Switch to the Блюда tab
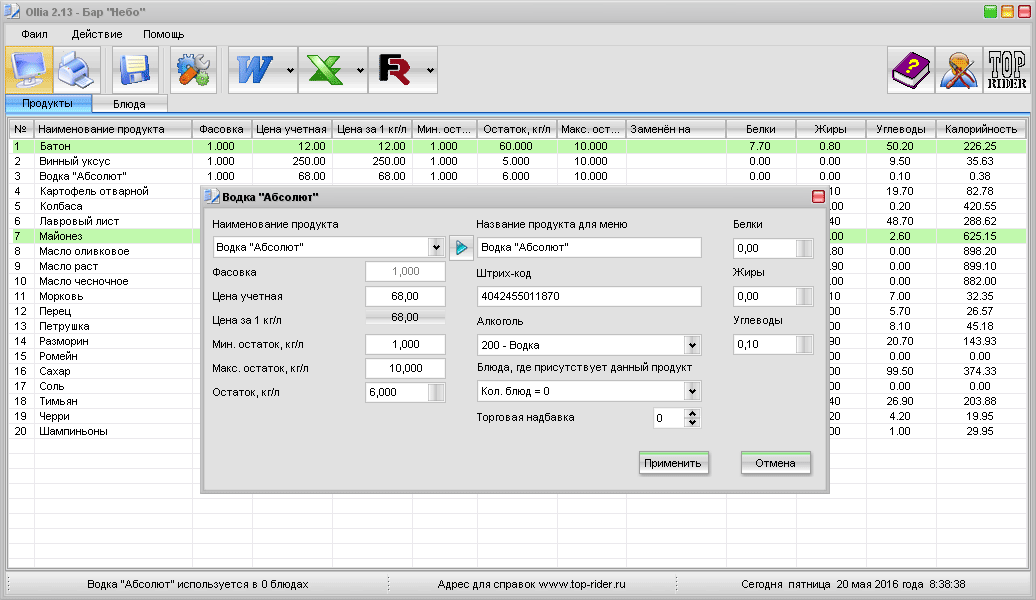The height and width of the screenshot is (600, 1036). coord(129,103)
